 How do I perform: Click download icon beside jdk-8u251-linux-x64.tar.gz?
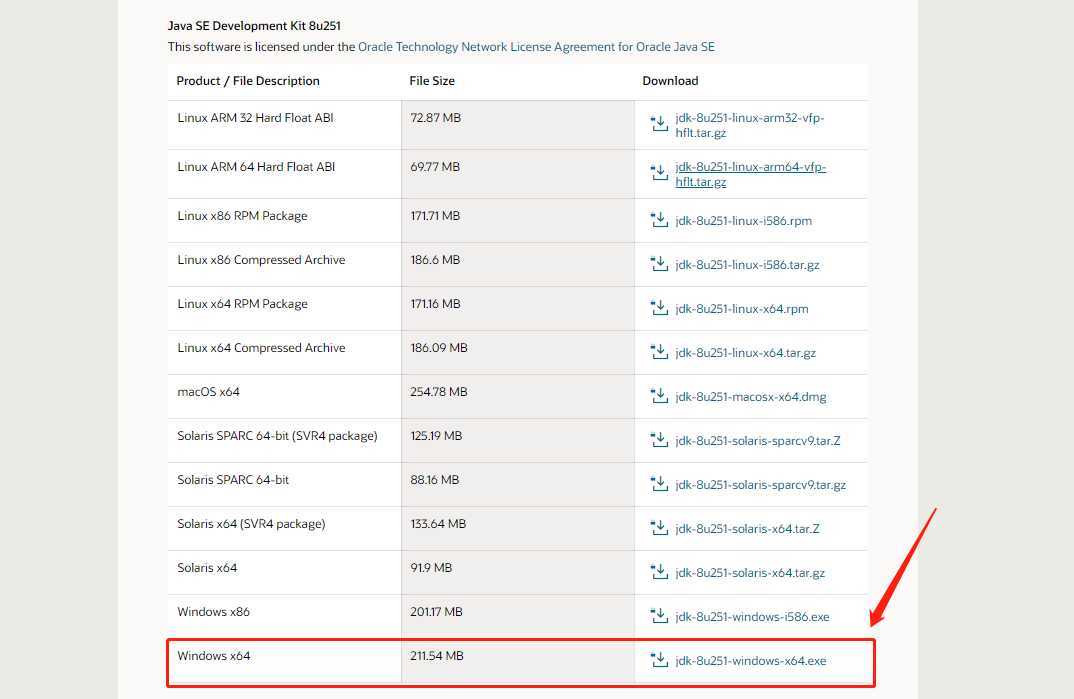click(659, 352)
